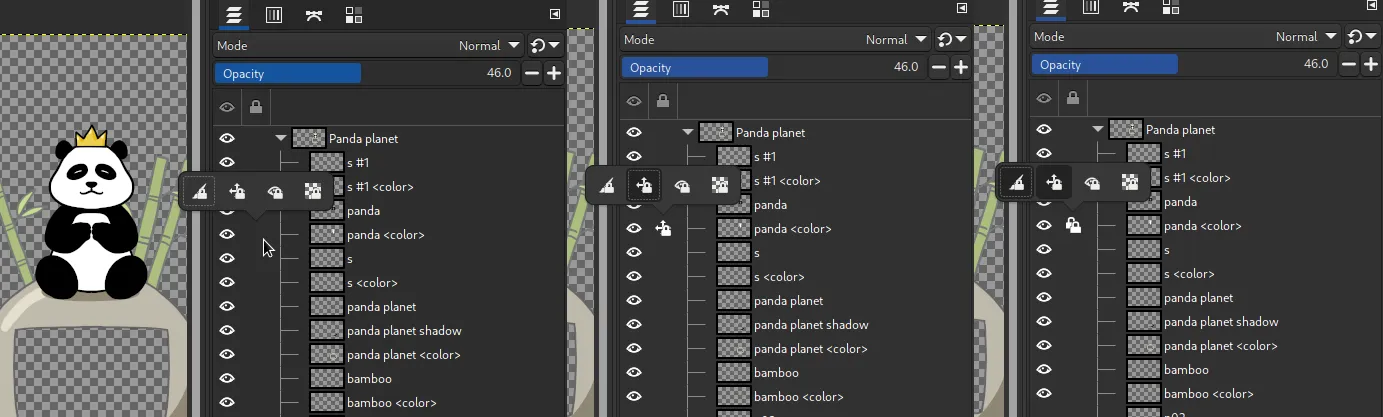
Task: Click the Opacity slider in the left panel
Action: 367,73
